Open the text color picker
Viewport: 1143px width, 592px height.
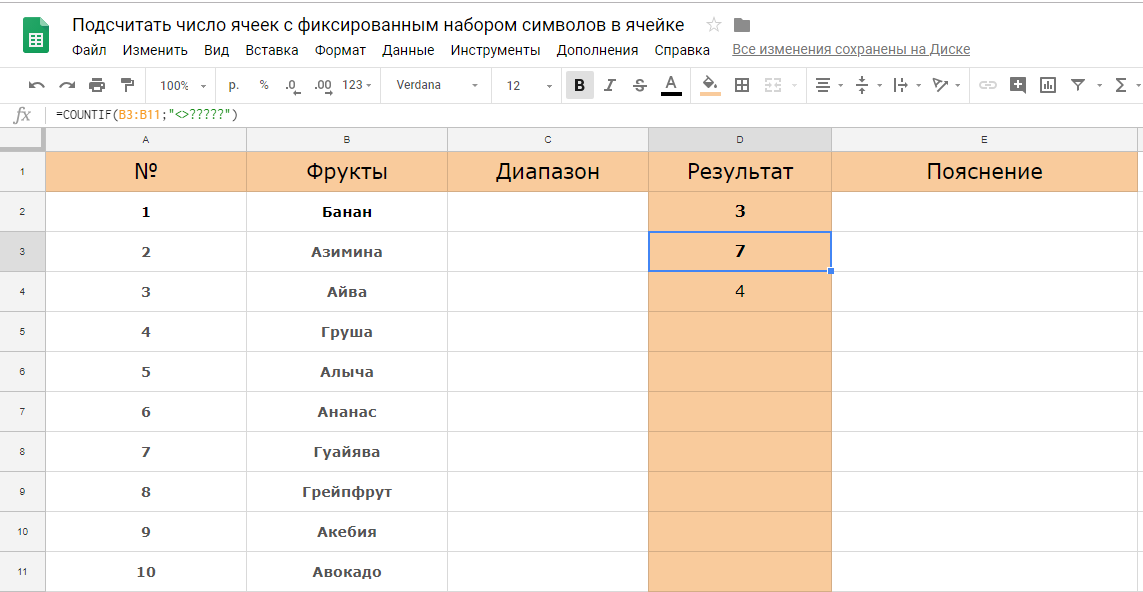671,85
